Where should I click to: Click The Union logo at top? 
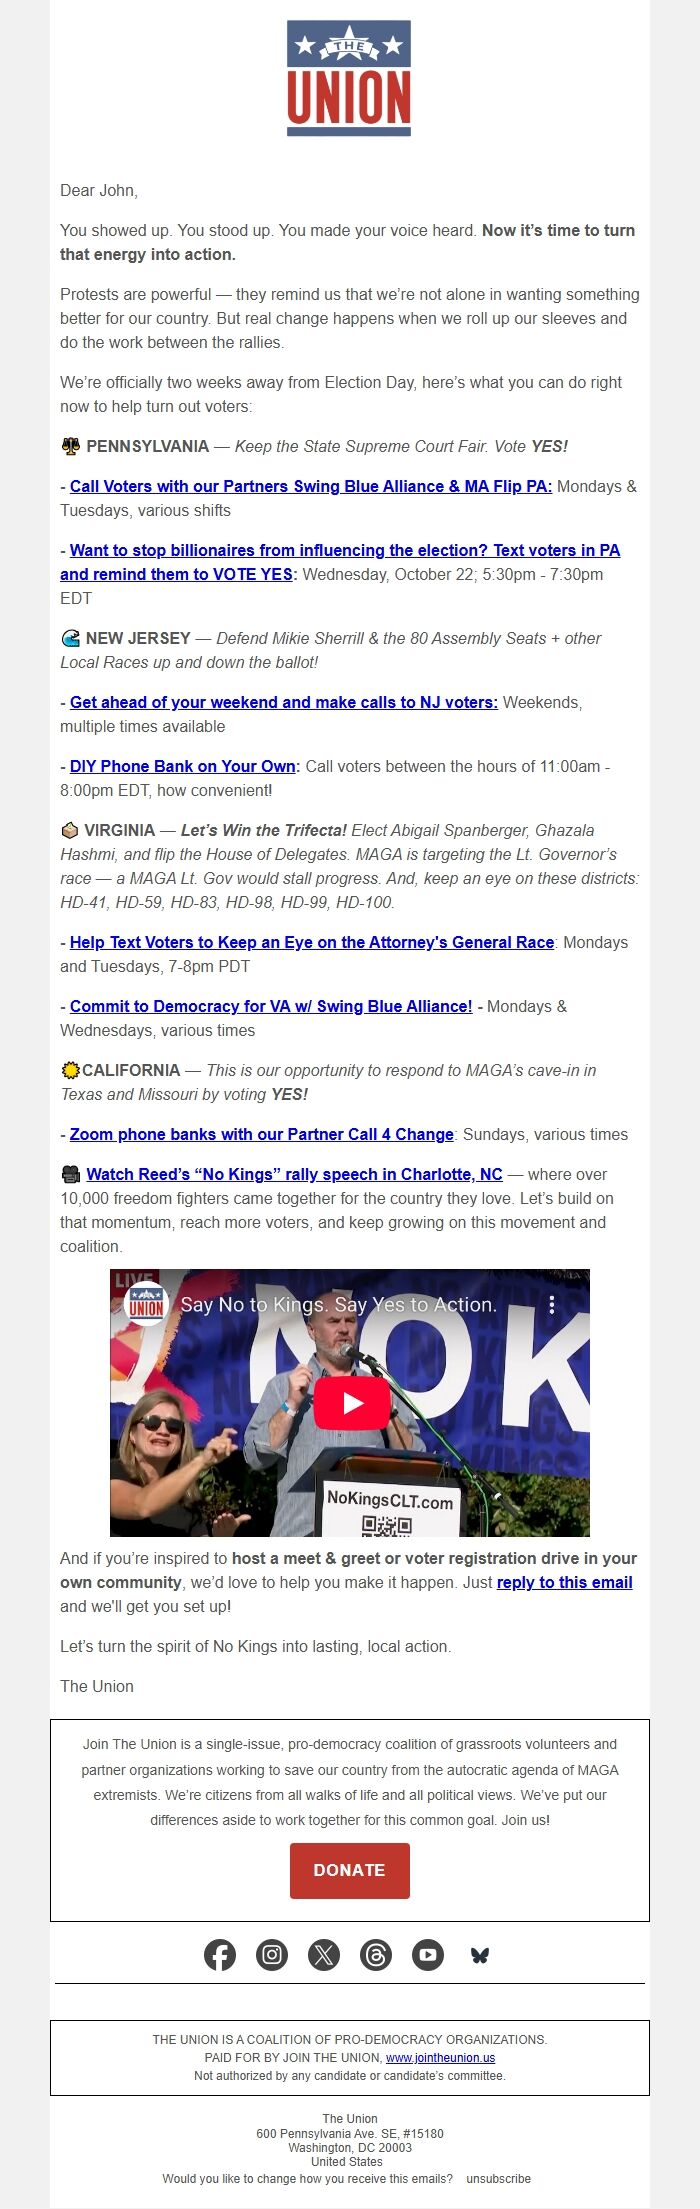coord(349,78)
